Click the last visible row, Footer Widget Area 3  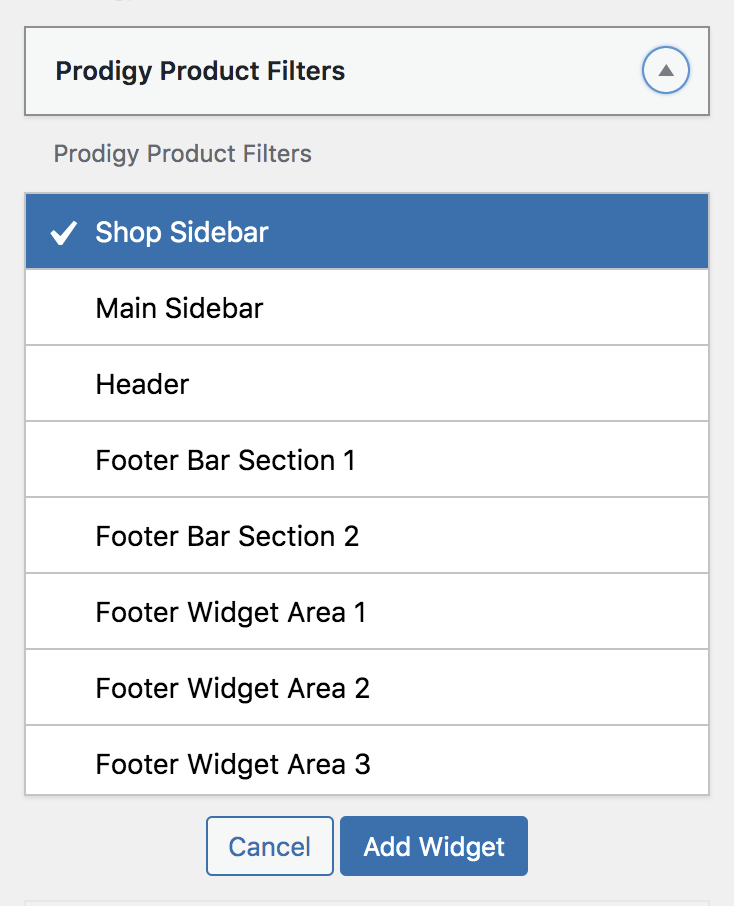tap(367, 760)
